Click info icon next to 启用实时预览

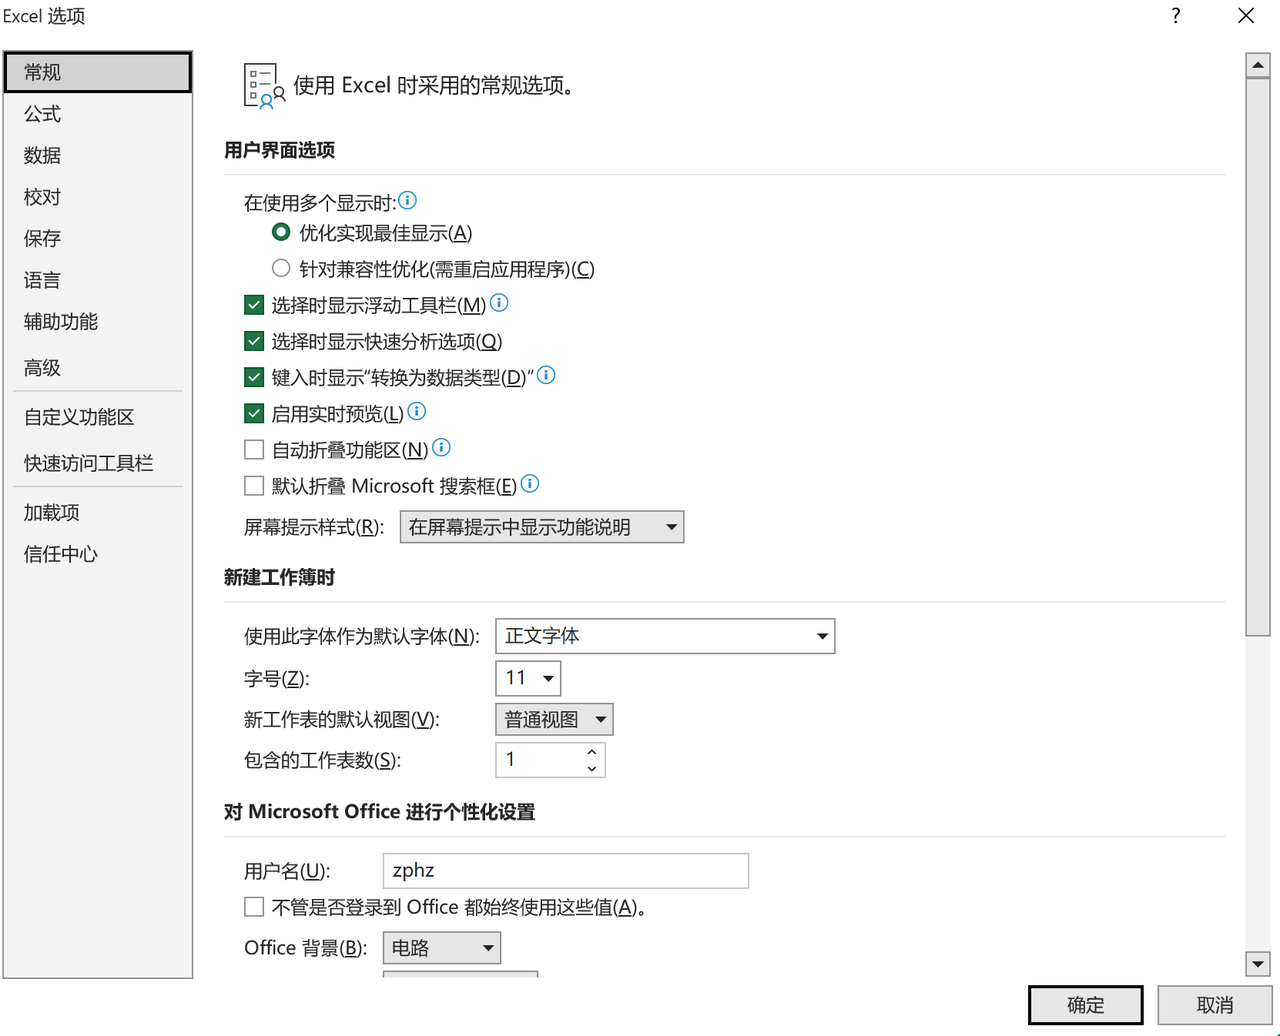[x=417, y=411]
